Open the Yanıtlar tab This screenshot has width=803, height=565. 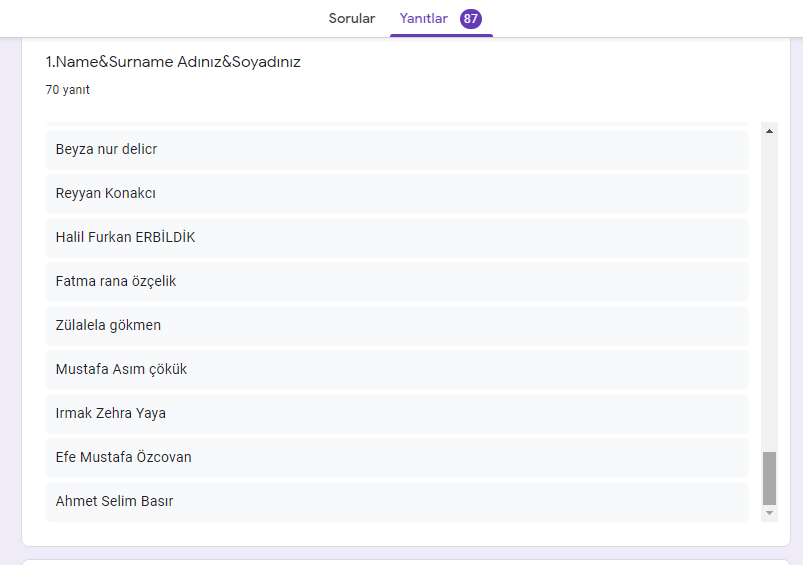point(423,19)
